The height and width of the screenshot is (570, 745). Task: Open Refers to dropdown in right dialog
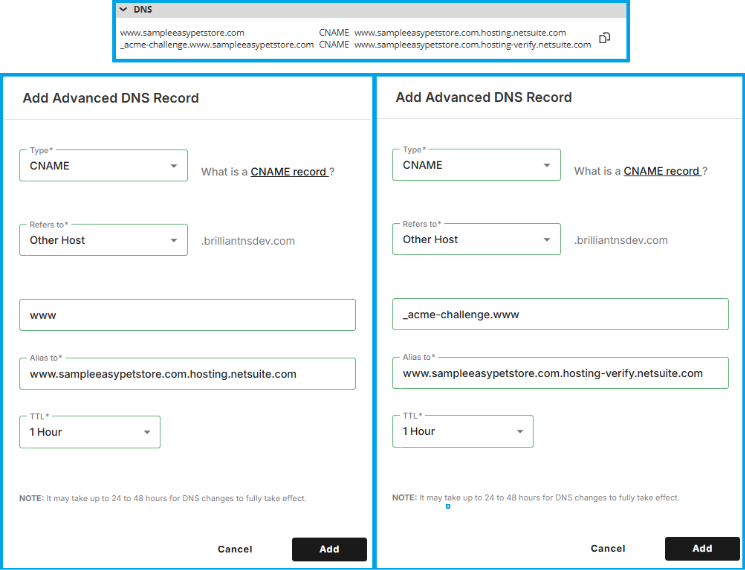(477, 239)
